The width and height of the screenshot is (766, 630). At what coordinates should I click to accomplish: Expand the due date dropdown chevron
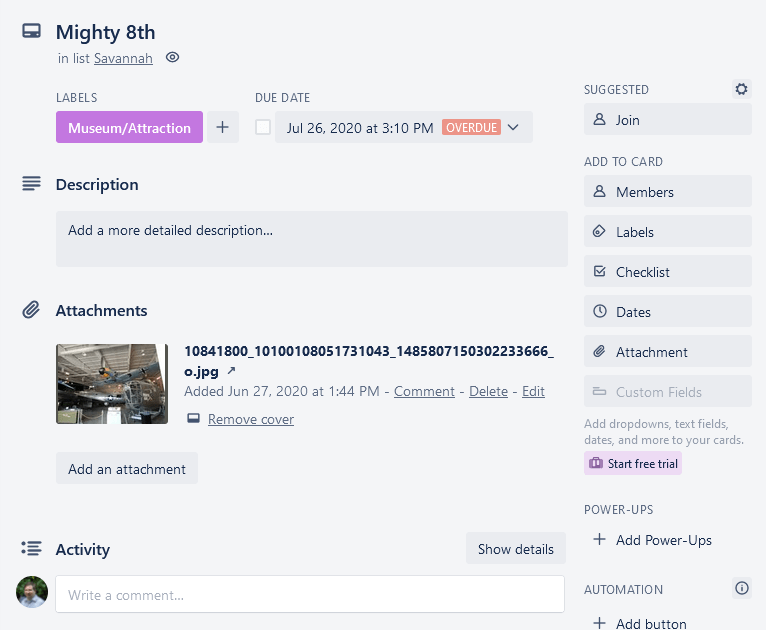pyautogui.click(x=514, y=127)
